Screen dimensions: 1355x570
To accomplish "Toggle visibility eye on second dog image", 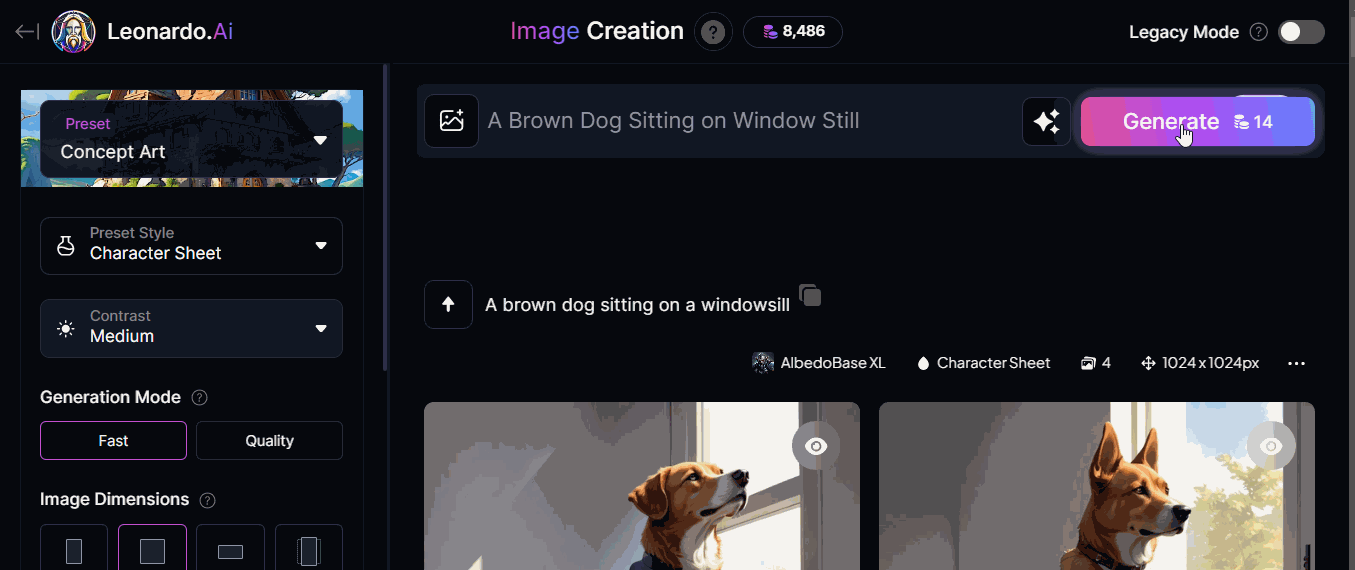I will click(1271, 446).
